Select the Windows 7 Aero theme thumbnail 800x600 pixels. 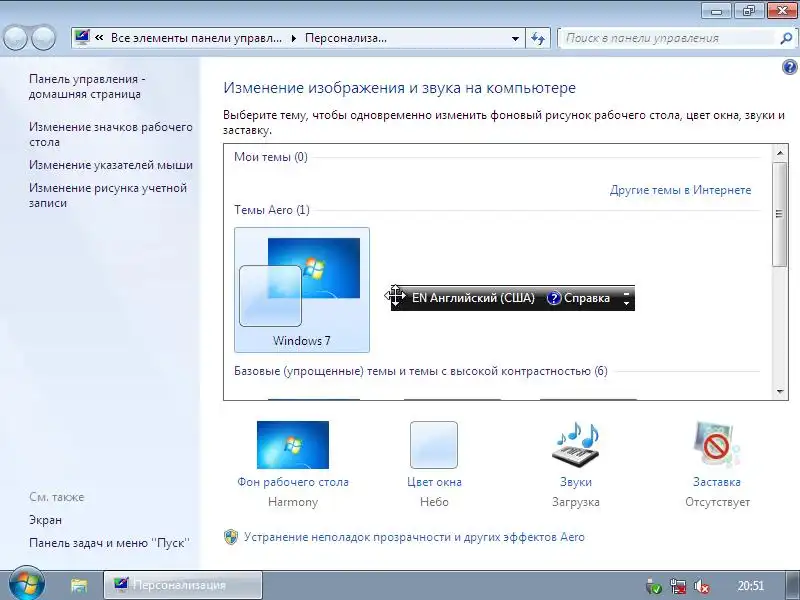coord(302,290)
